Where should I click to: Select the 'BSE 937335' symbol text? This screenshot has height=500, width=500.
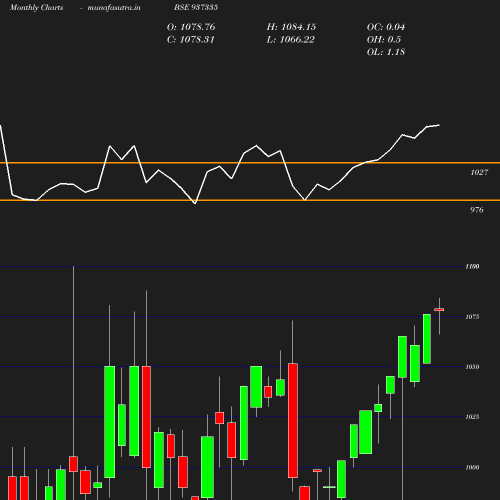196,7
